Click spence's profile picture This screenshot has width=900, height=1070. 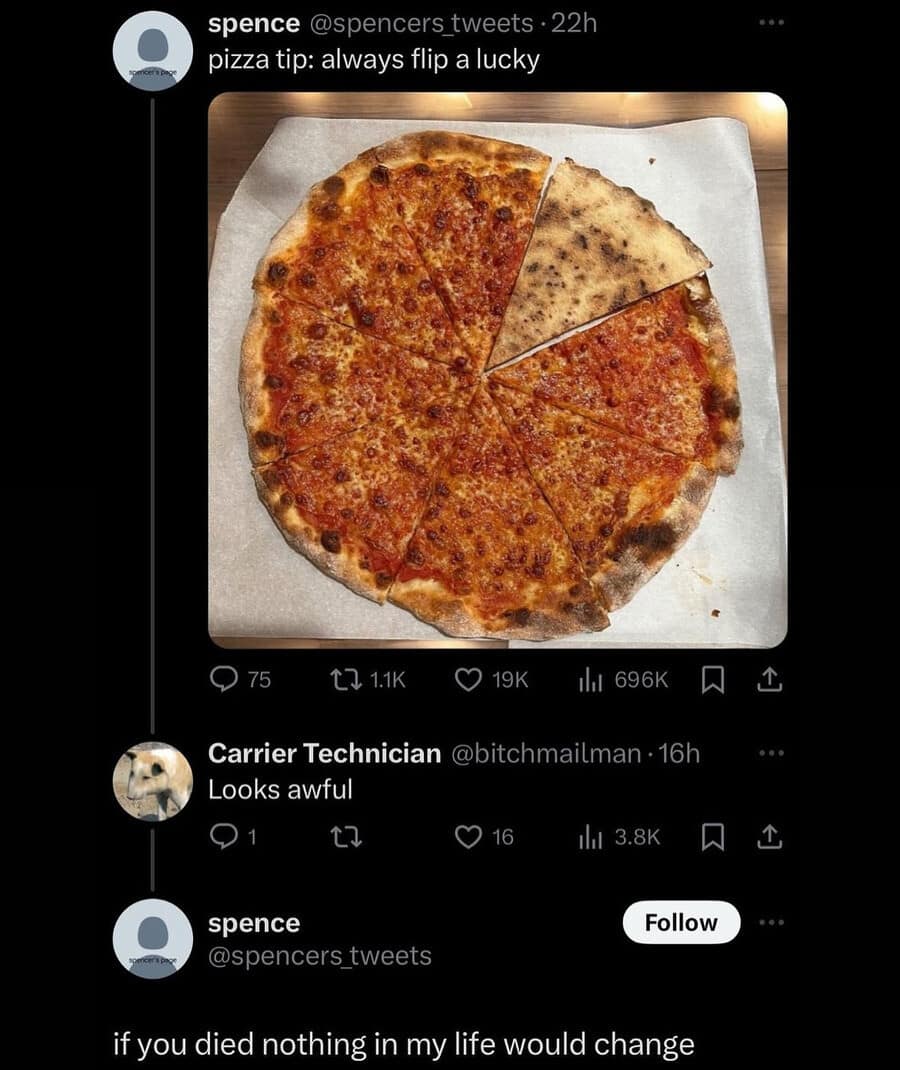point(153,47)
